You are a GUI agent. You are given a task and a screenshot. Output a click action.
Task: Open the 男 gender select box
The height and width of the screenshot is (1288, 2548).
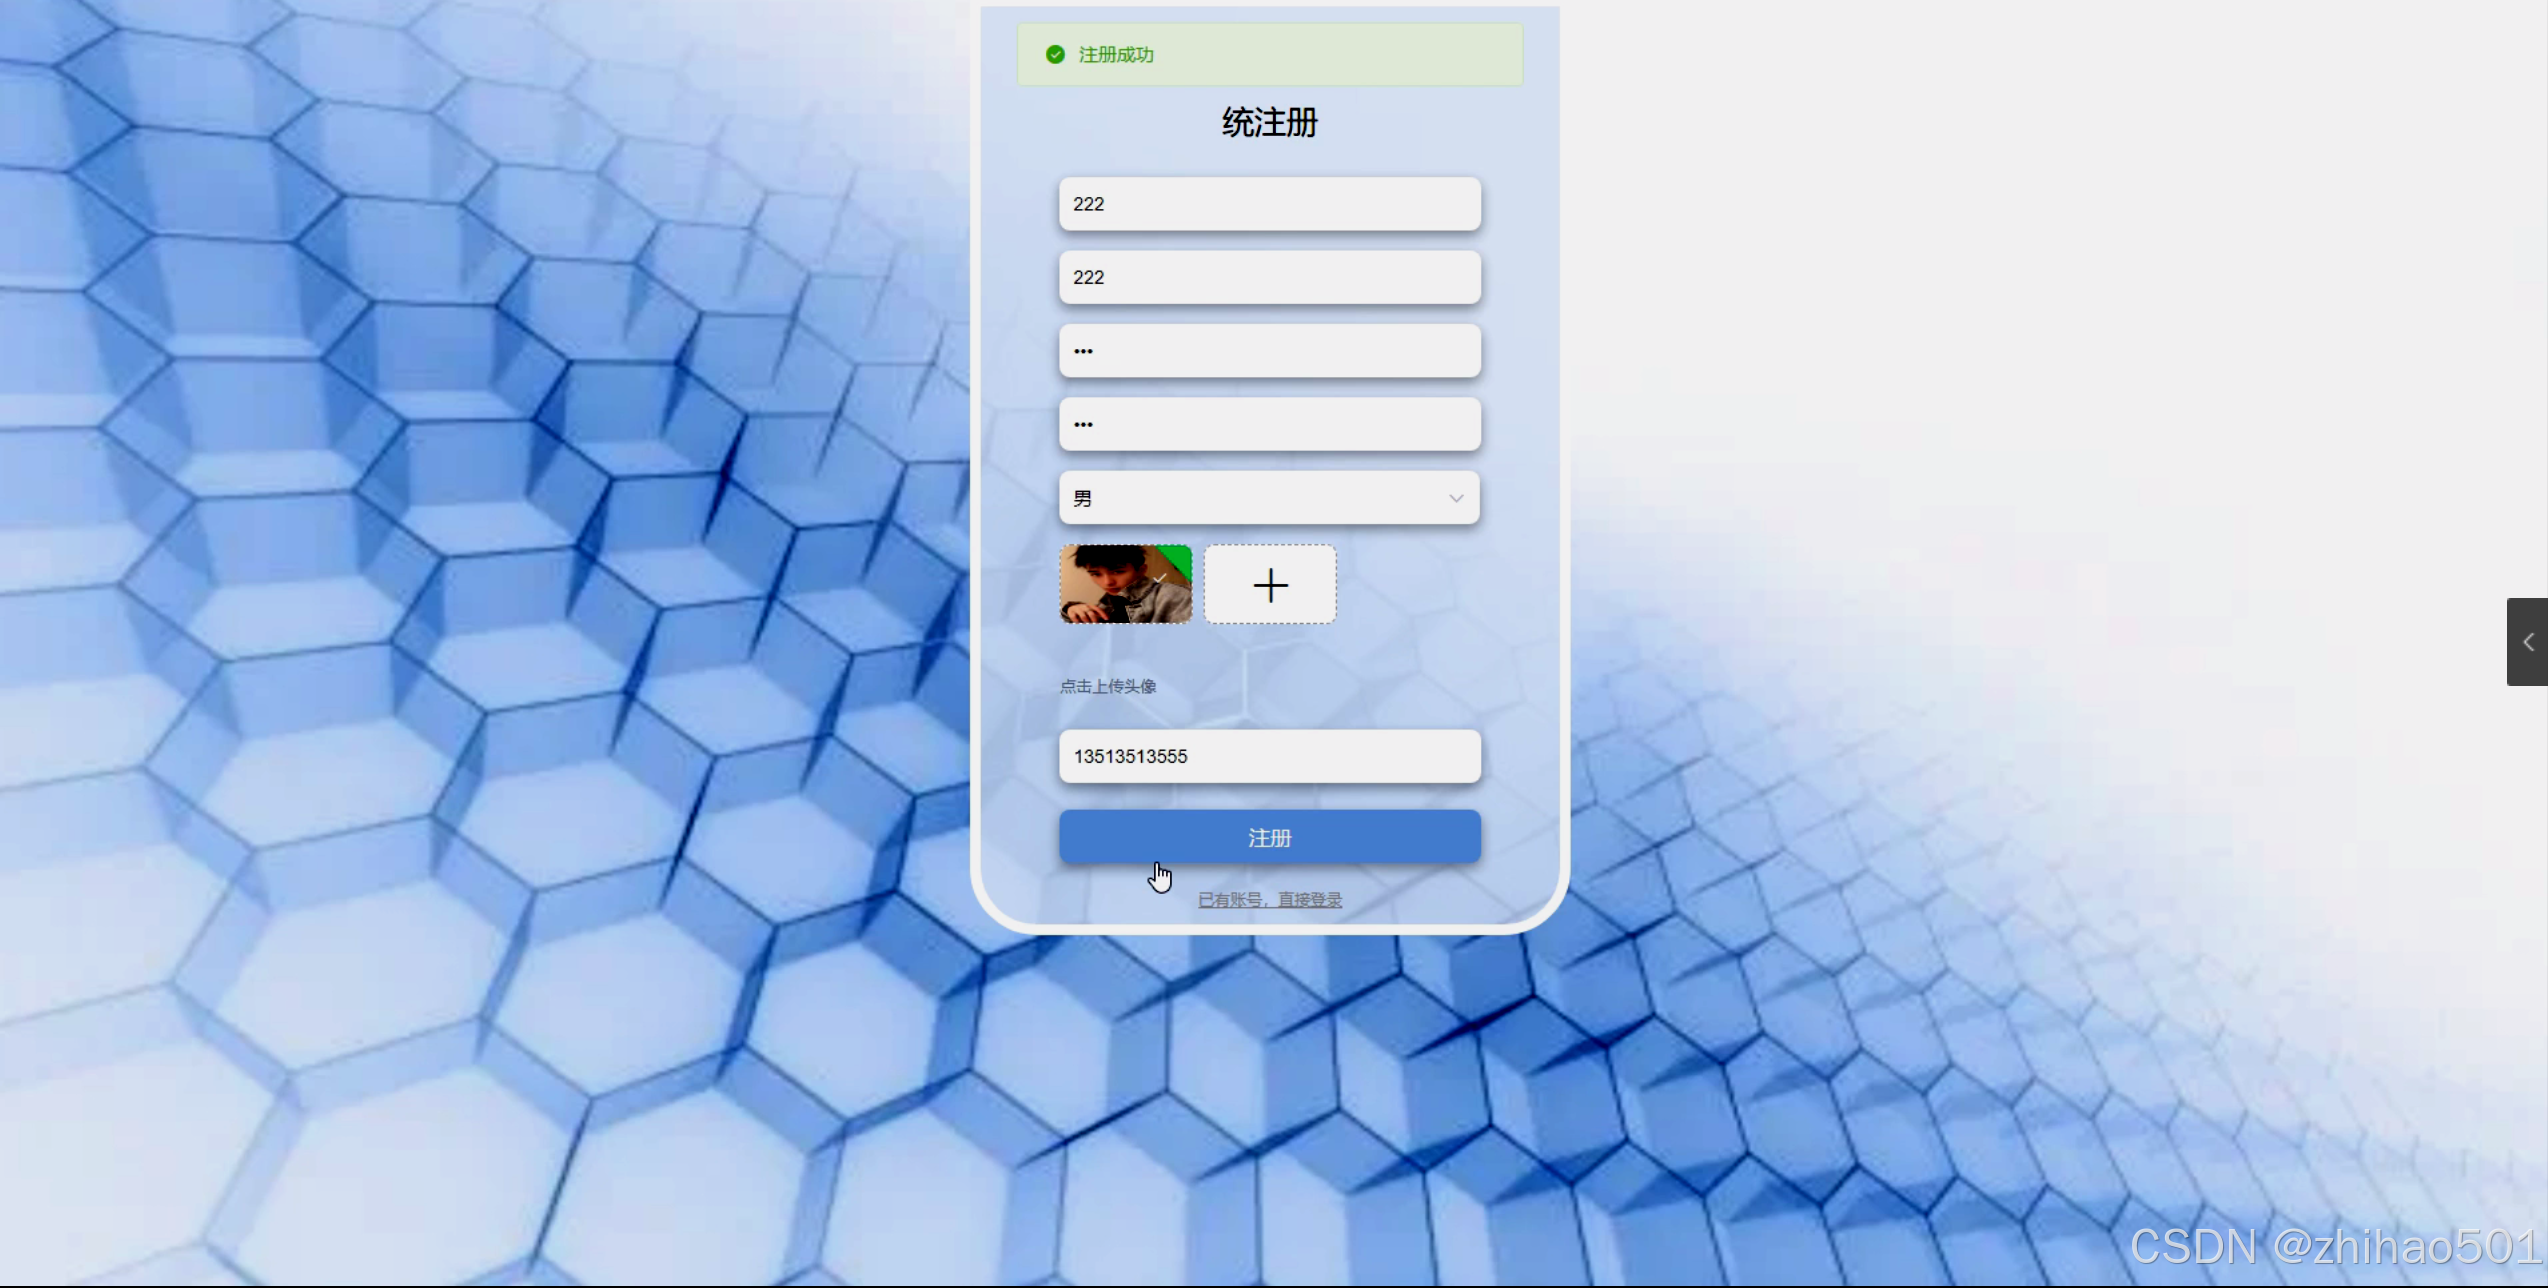pos(1250,498)
